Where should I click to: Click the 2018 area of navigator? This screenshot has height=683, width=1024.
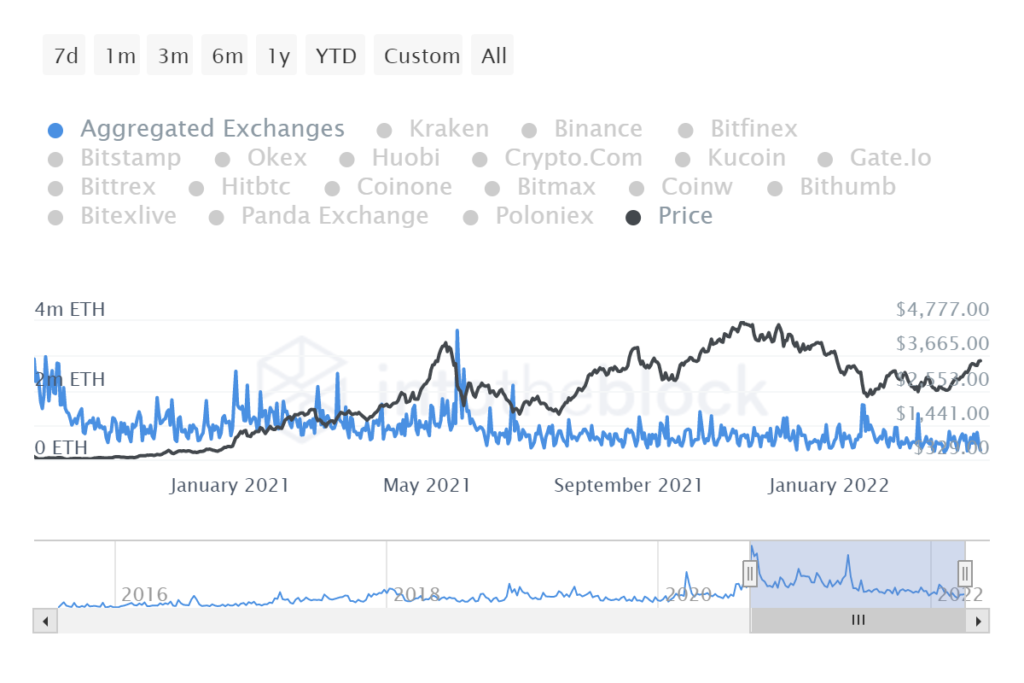click(417, 594)
